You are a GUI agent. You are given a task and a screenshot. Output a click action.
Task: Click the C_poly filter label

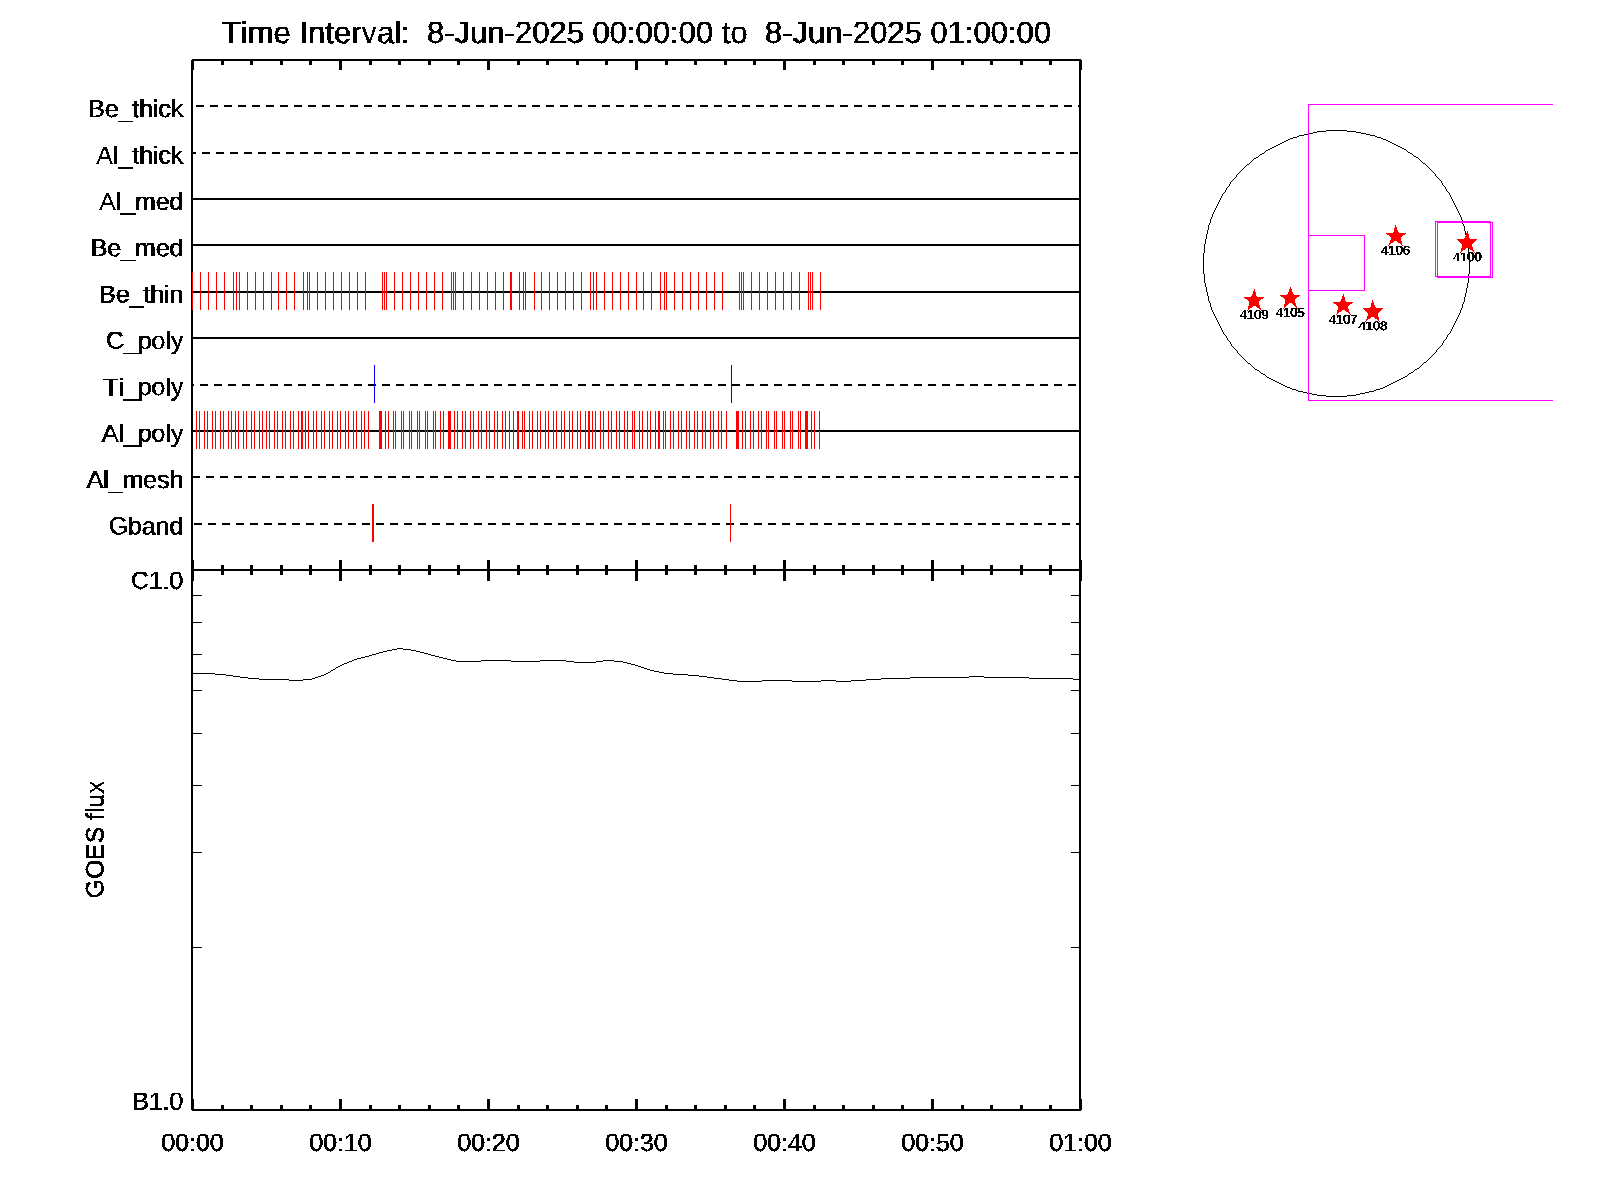[145, 341]
